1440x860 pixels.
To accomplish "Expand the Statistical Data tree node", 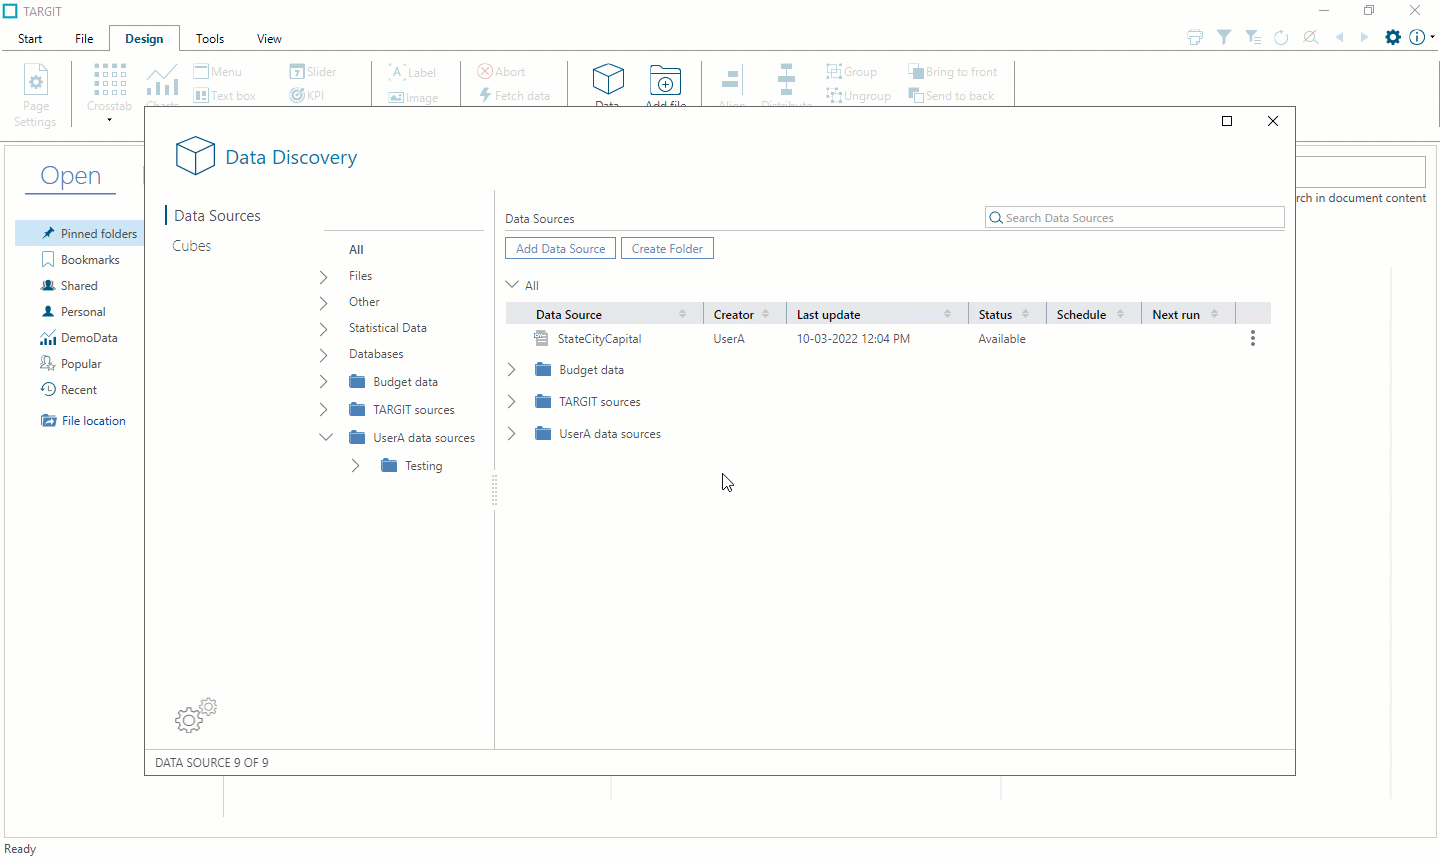I will (322, 327).
